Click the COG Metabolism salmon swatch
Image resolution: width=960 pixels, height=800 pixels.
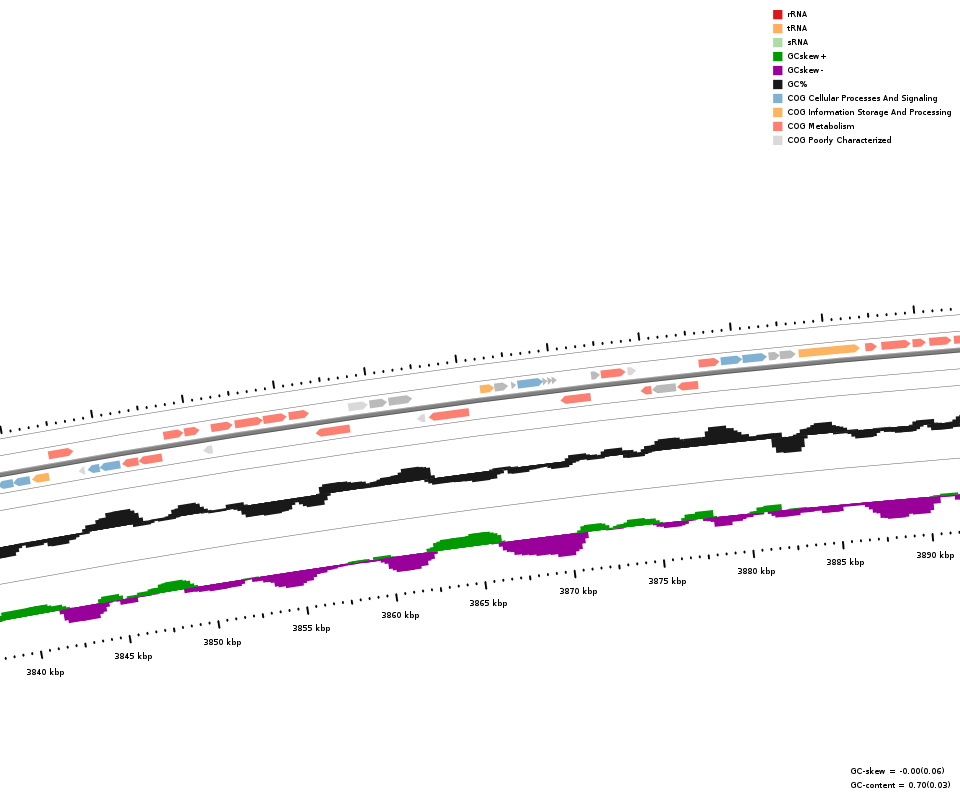point(778,127)
